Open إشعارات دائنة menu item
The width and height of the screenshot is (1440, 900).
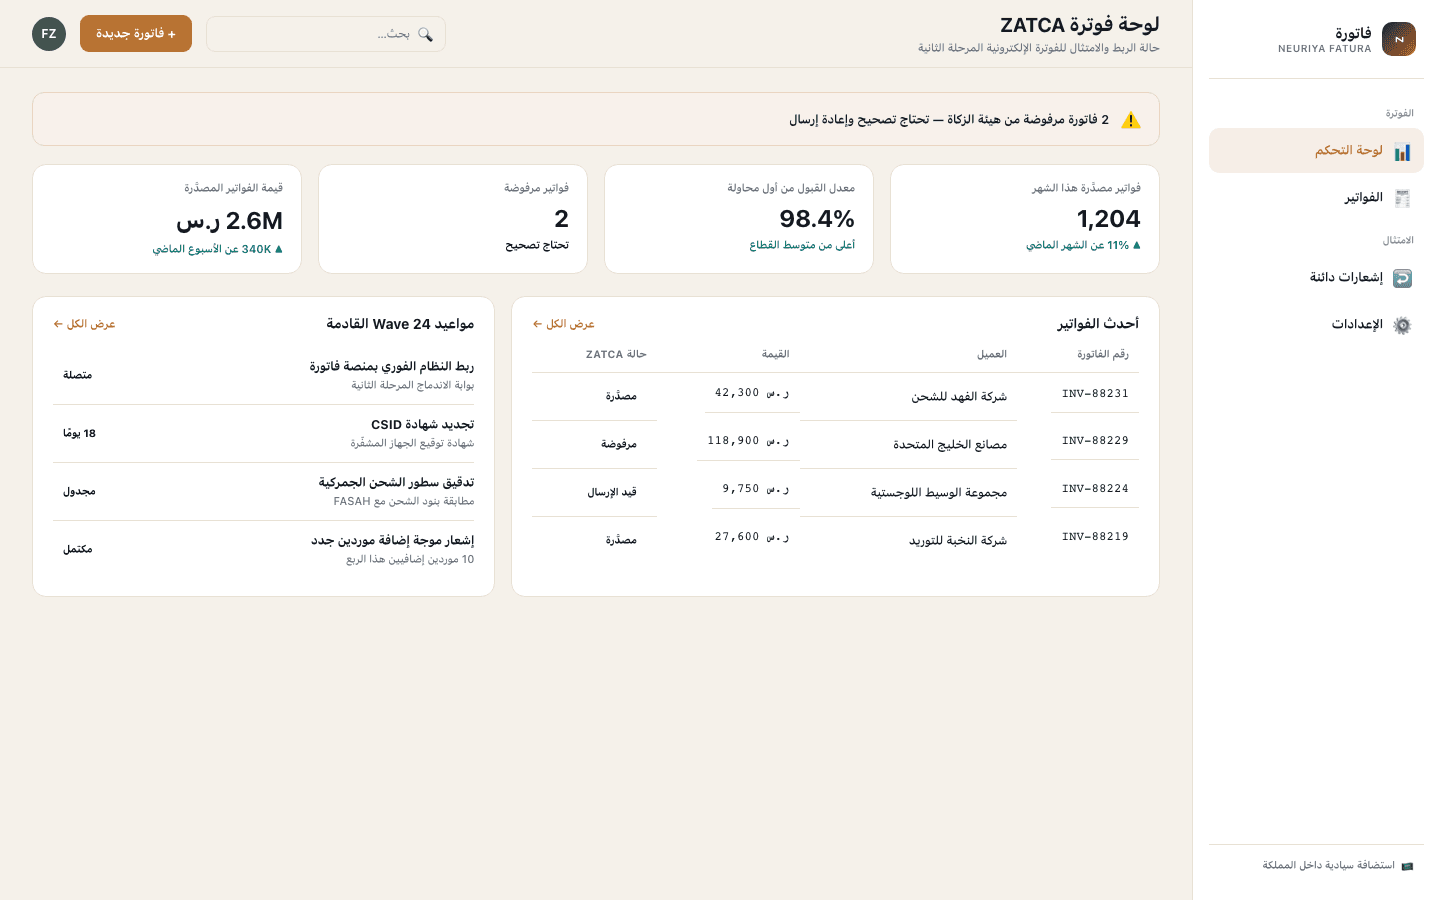pyautogui.click(x=1316, y=278)
